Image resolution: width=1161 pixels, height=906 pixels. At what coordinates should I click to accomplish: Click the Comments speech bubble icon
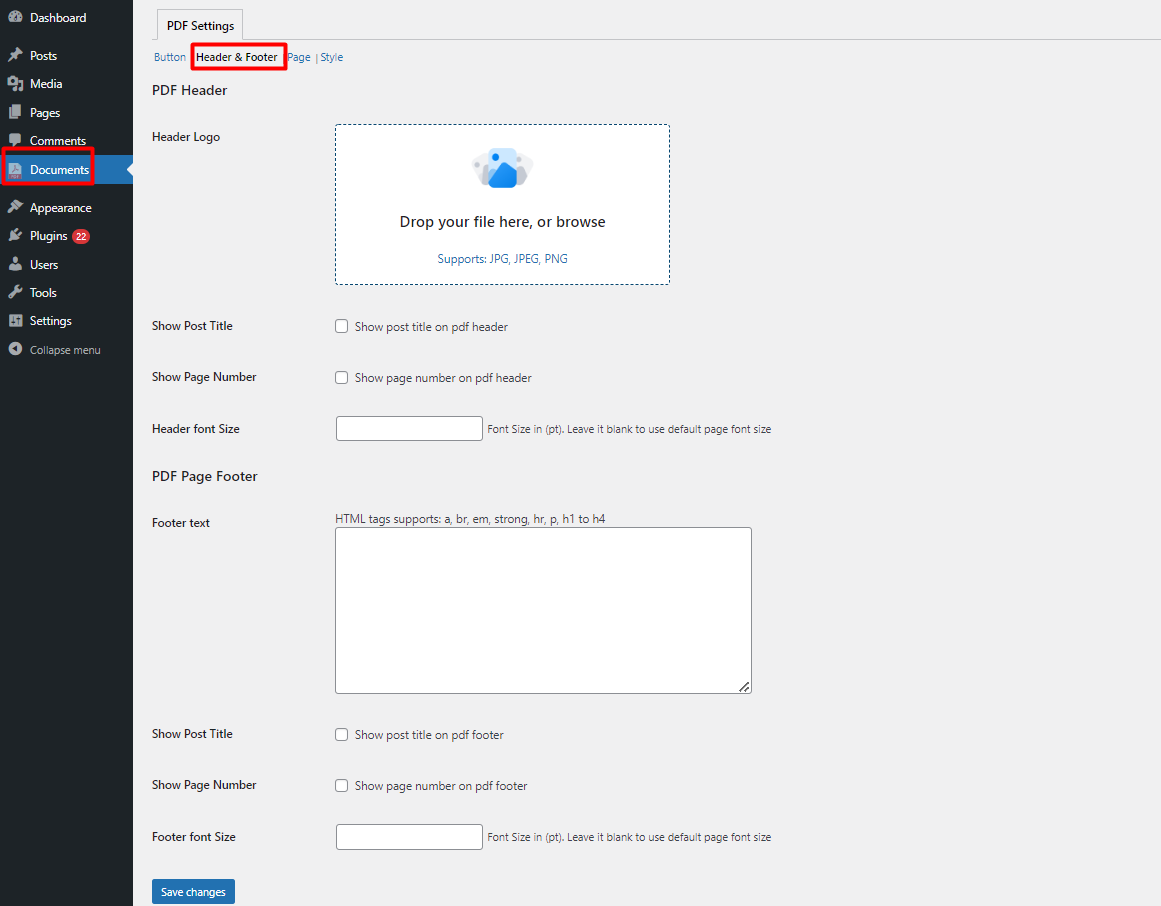click(15, 141)
